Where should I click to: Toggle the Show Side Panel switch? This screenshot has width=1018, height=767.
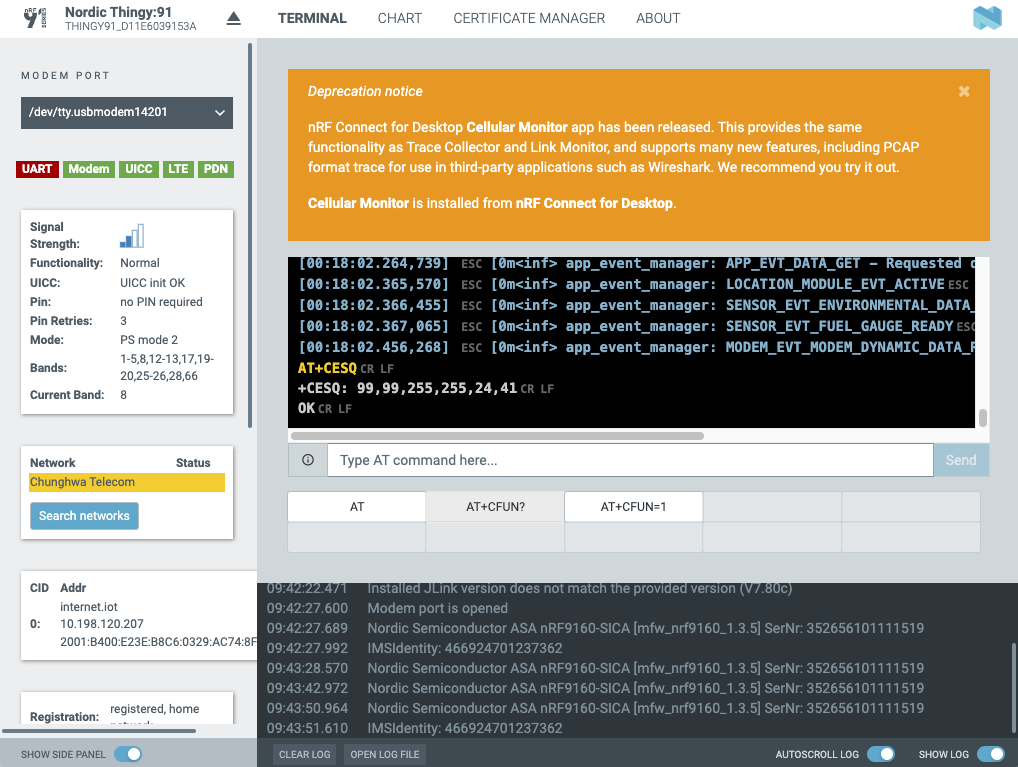pyautogui.click(x=128, y=754)
